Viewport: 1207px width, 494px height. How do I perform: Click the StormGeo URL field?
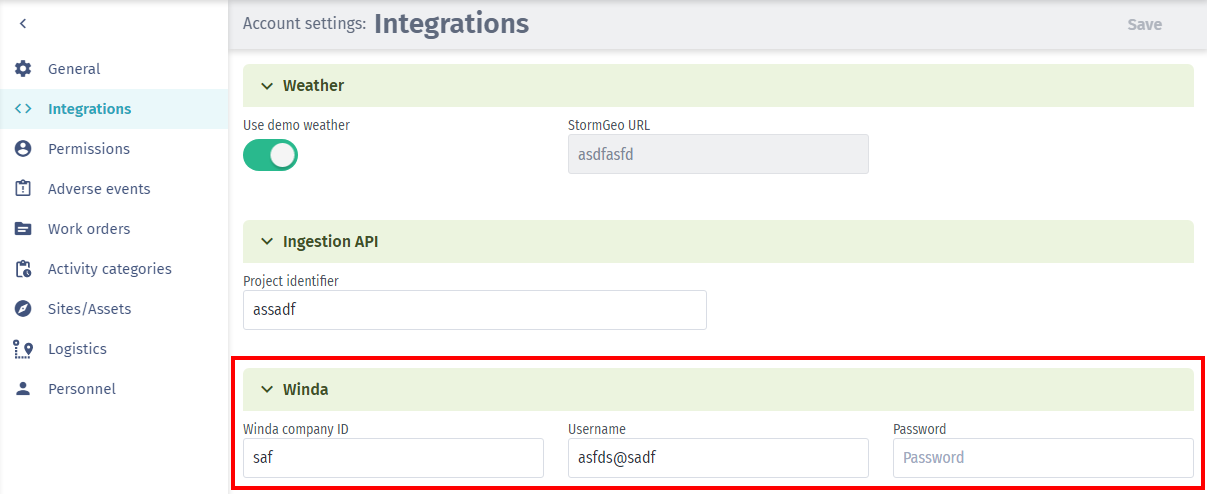pyautogui.click(x=718, y=154)
